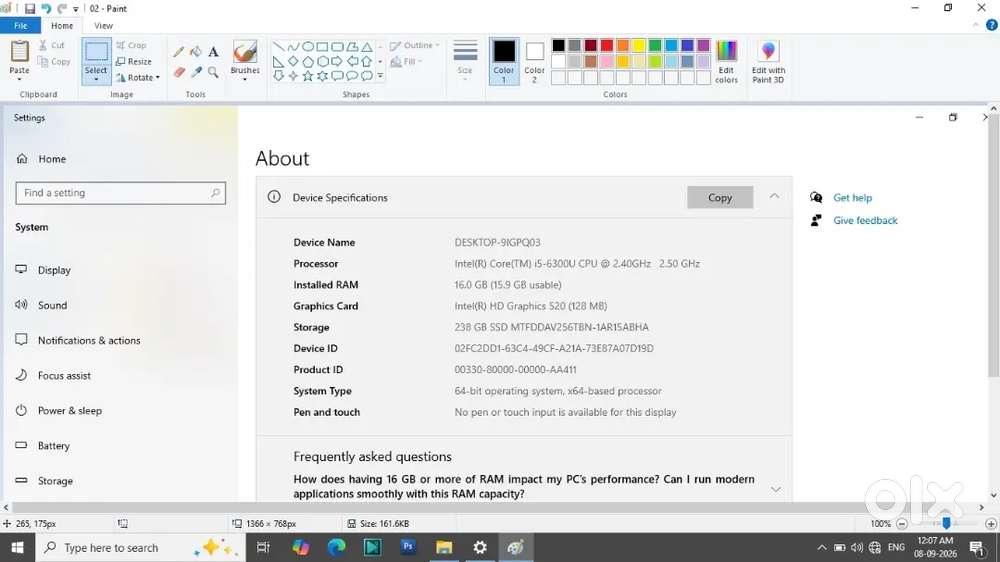The height and width of the screenshot is (562, 1000).
Task: Select the Eraser tool
Action: click(x=179, y=72)
